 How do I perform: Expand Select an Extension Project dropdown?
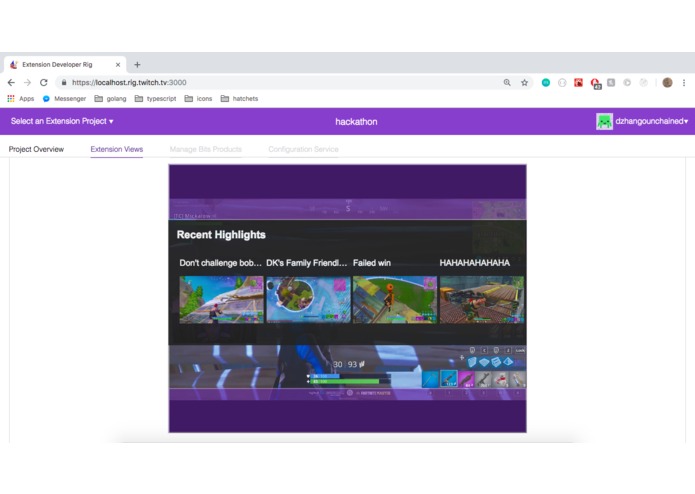[x=62, y=121]
